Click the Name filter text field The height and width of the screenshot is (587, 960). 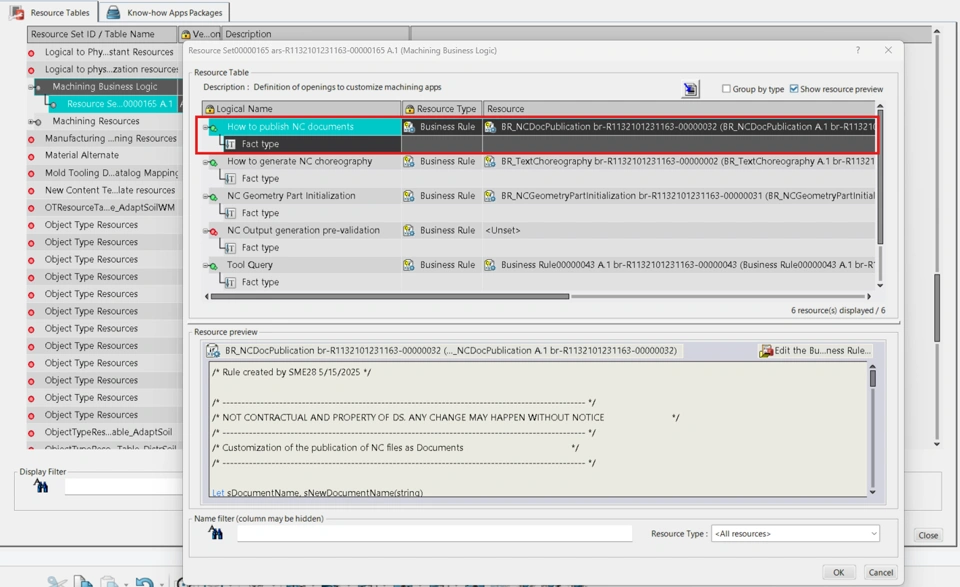coord(434,534)
